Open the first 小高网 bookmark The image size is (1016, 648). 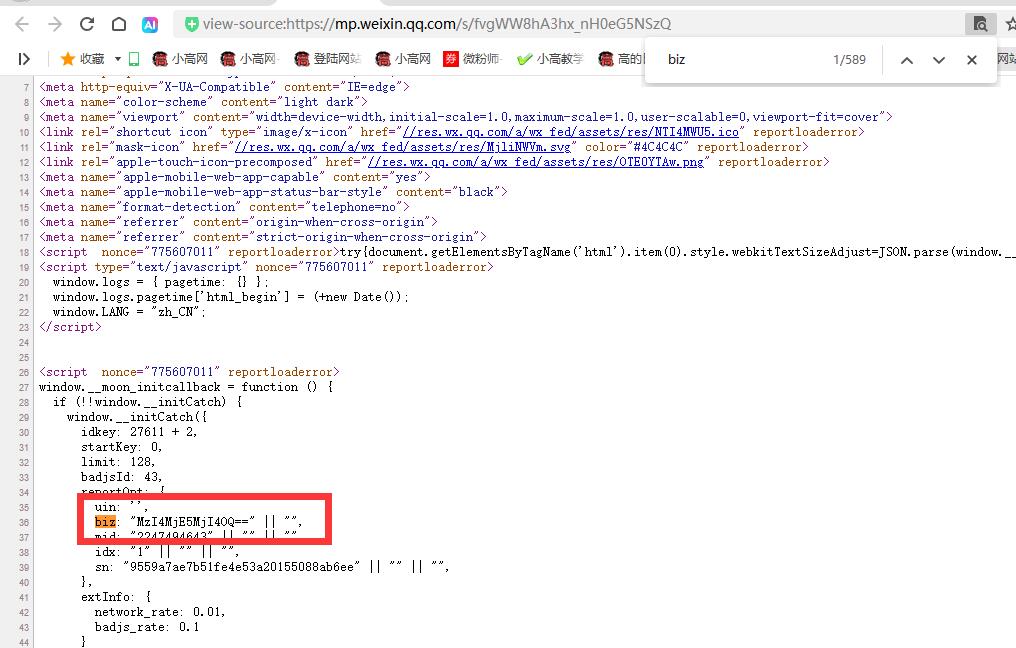point(180,59)
